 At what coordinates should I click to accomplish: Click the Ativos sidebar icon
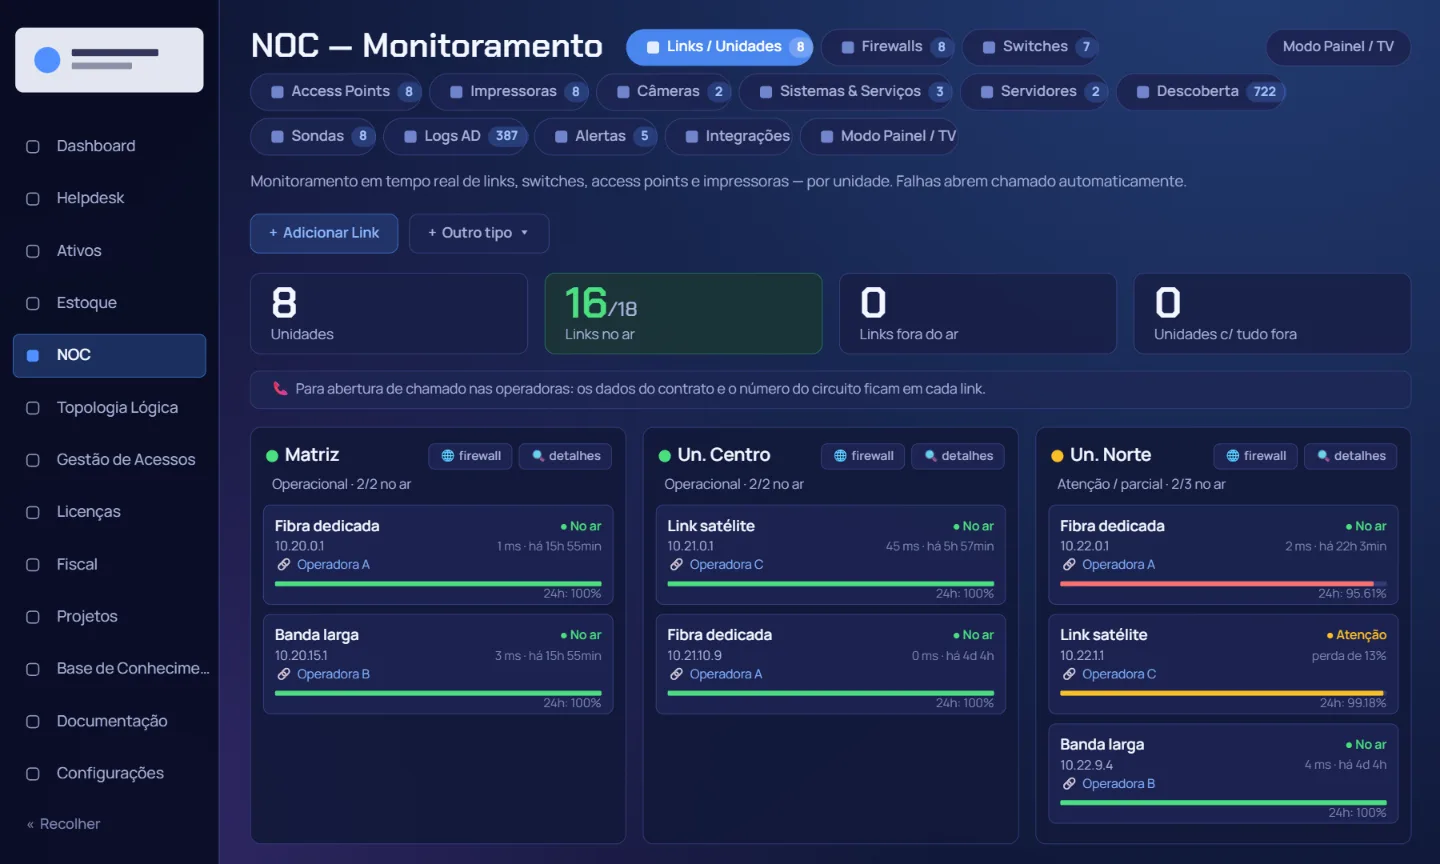tap(33, 251)
